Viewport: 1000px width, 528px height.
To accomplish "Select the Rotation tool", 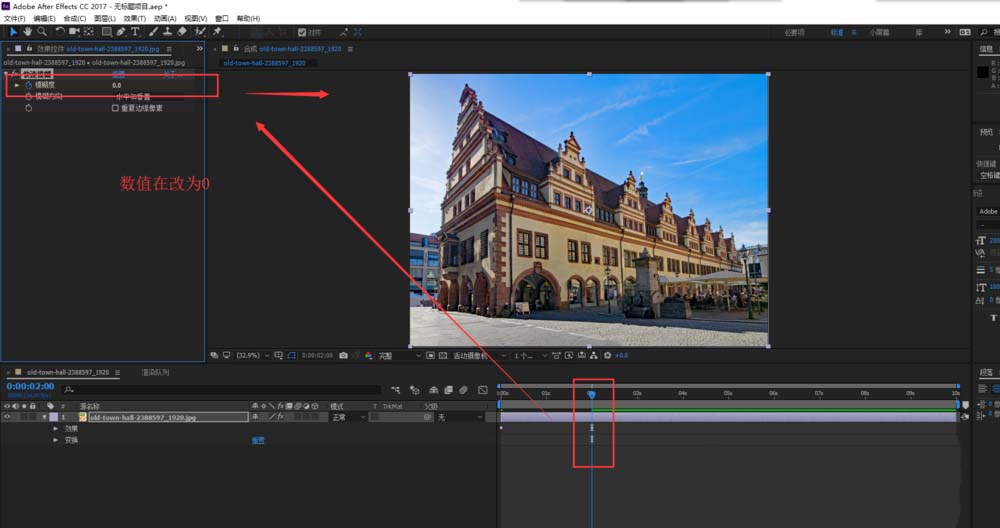I will (59, 32).
